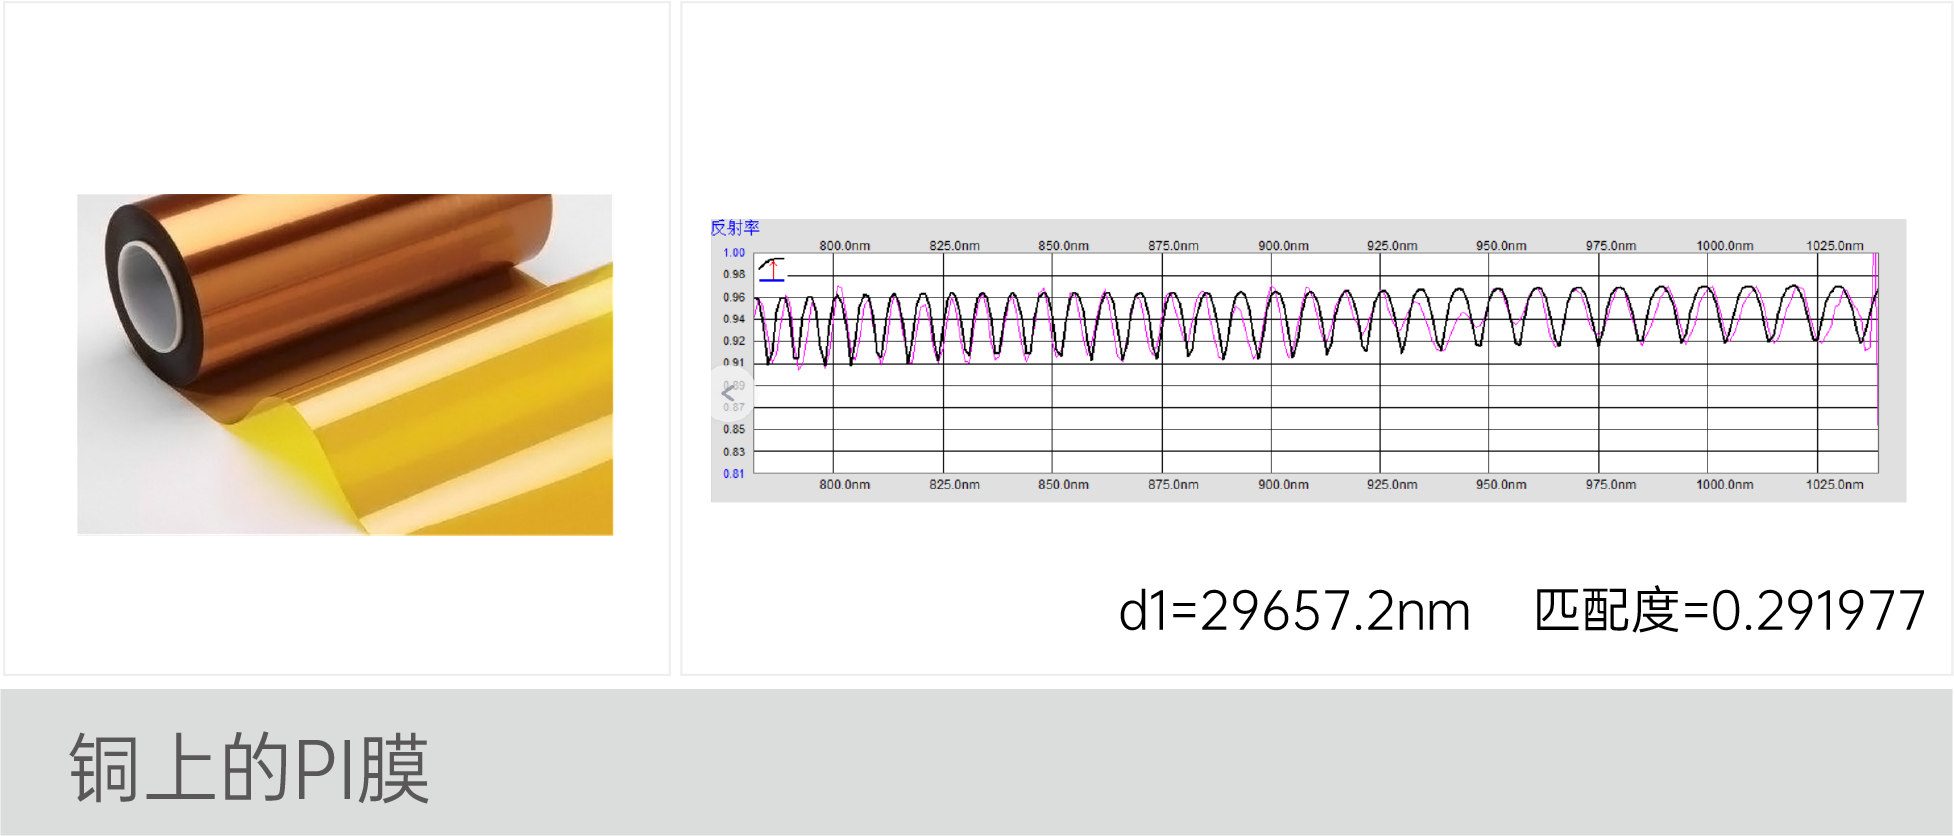
Task: Click the 800.0nm label on the bottom axis
Action: pos(844,485)
